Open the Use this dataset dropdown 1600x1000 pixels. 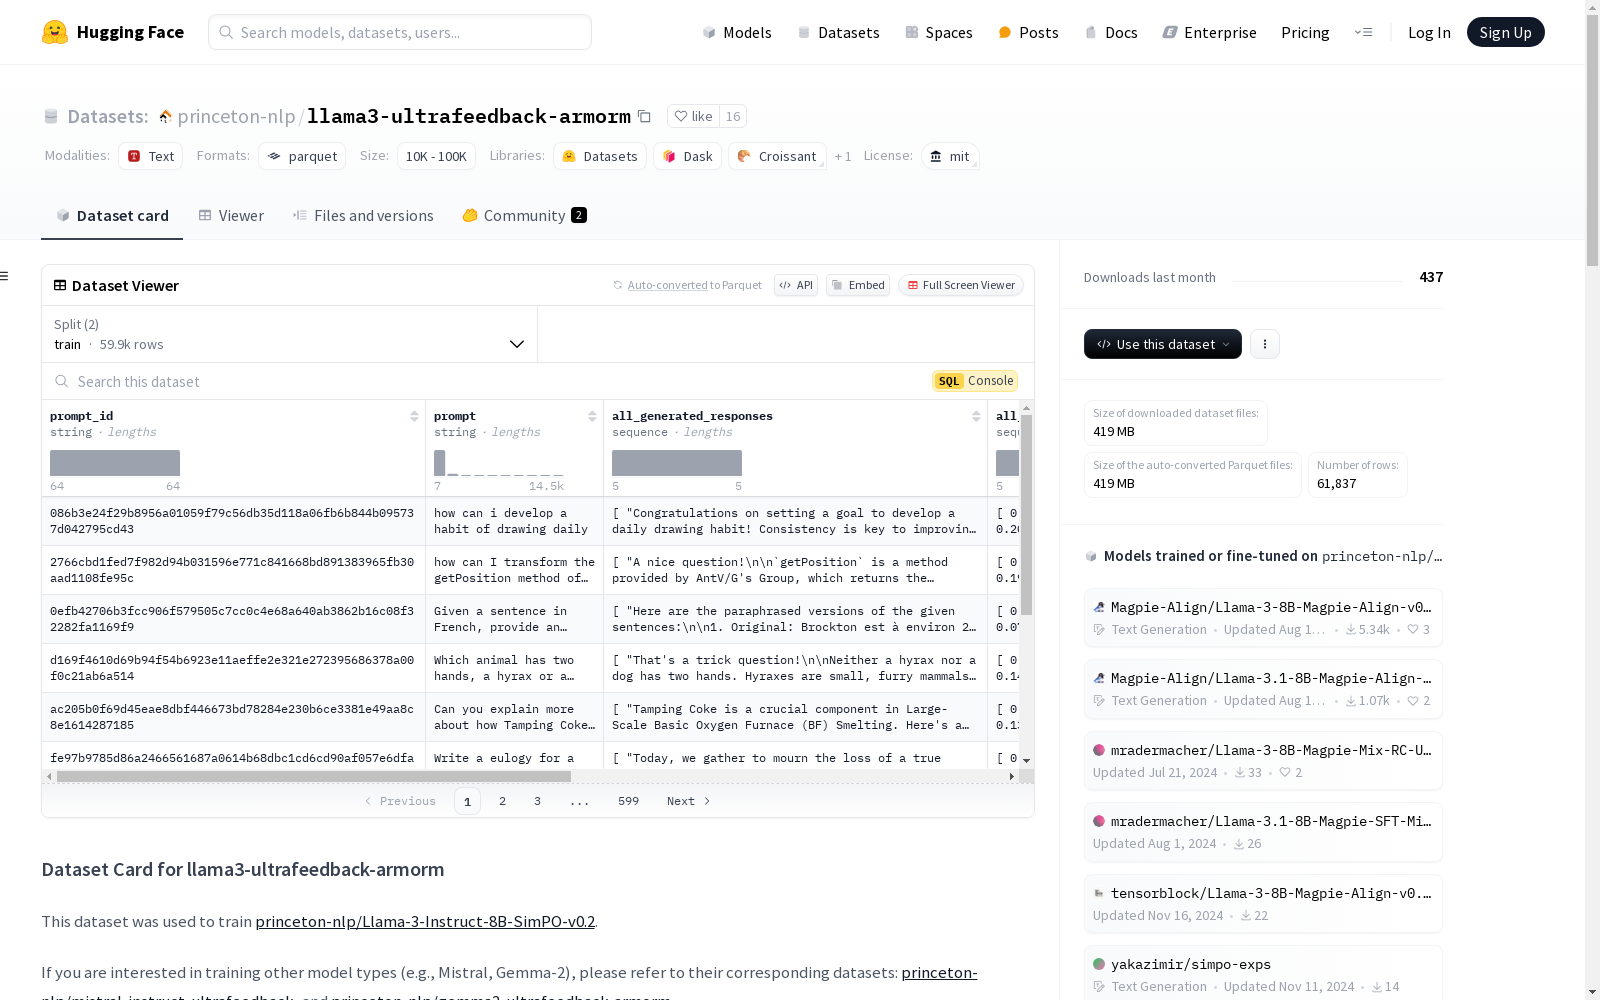click(x=1163, y=344)
